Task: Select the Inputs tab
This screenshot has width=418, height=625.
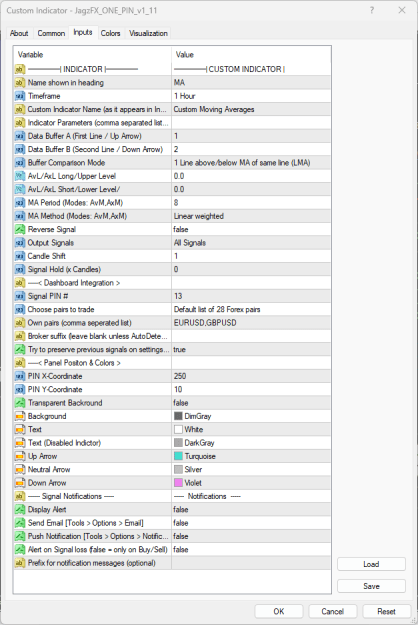Action: [83, 32]
